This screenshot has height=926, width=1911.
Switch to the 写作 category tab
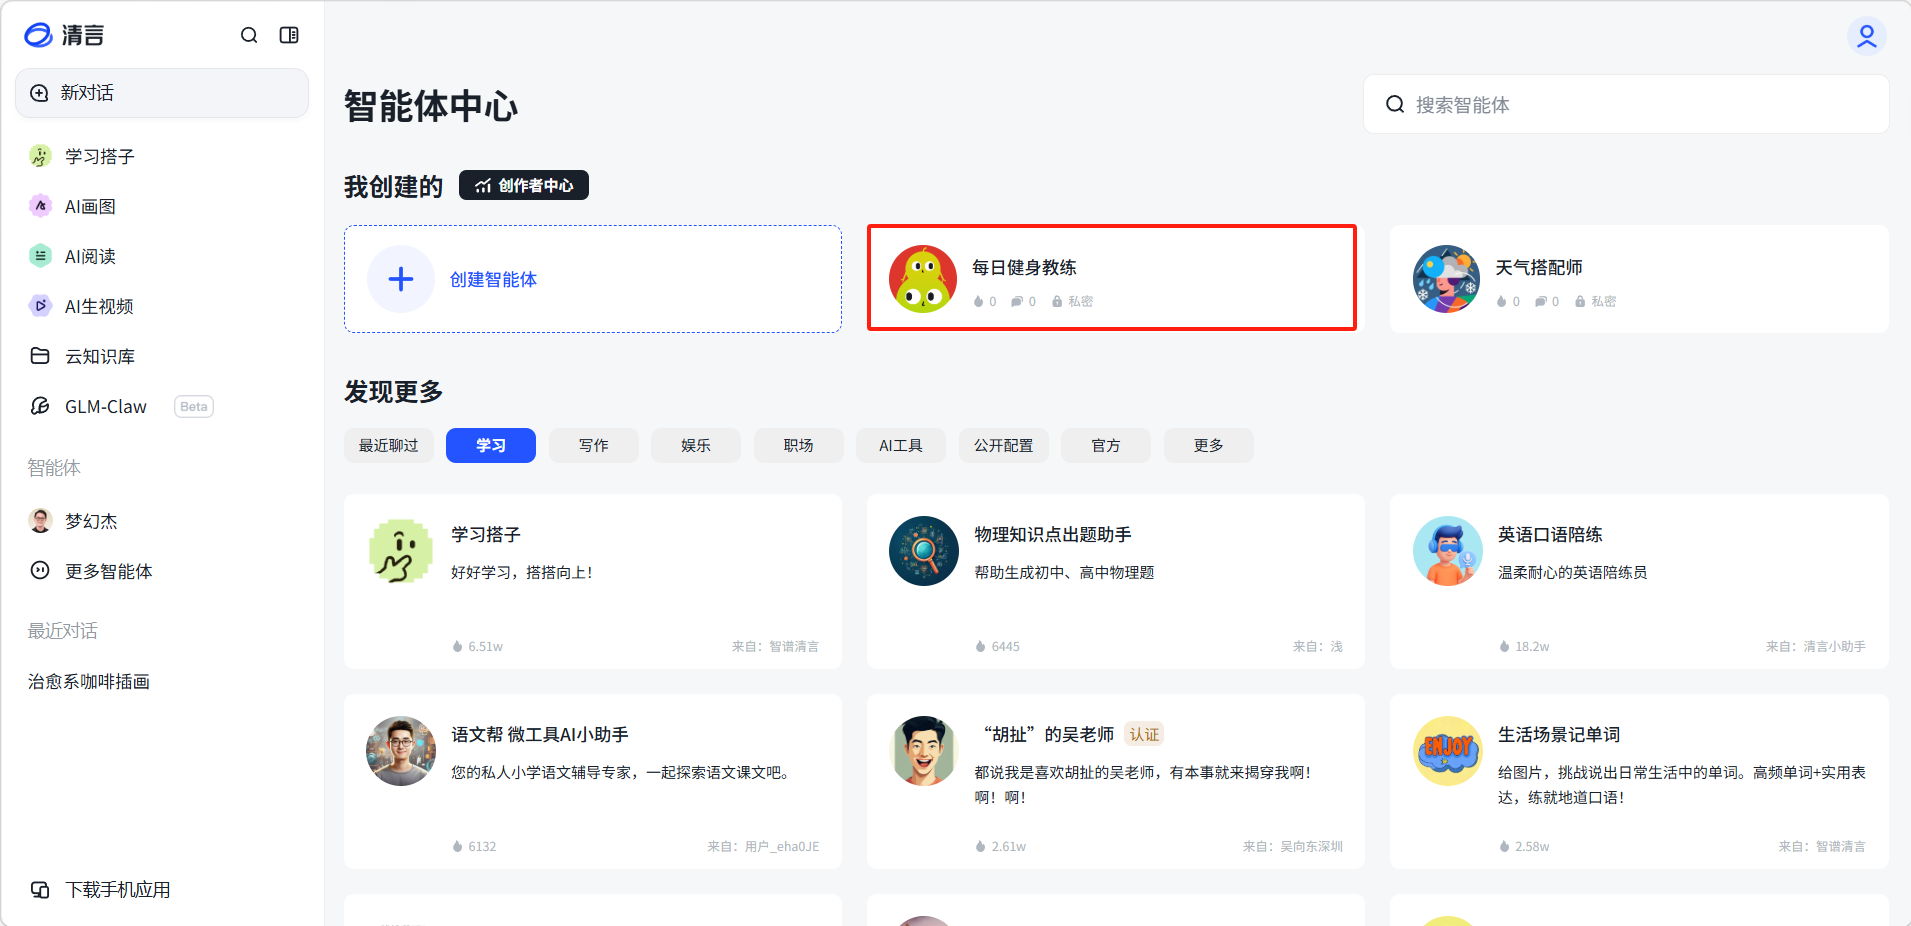click(x=593, y=446)
